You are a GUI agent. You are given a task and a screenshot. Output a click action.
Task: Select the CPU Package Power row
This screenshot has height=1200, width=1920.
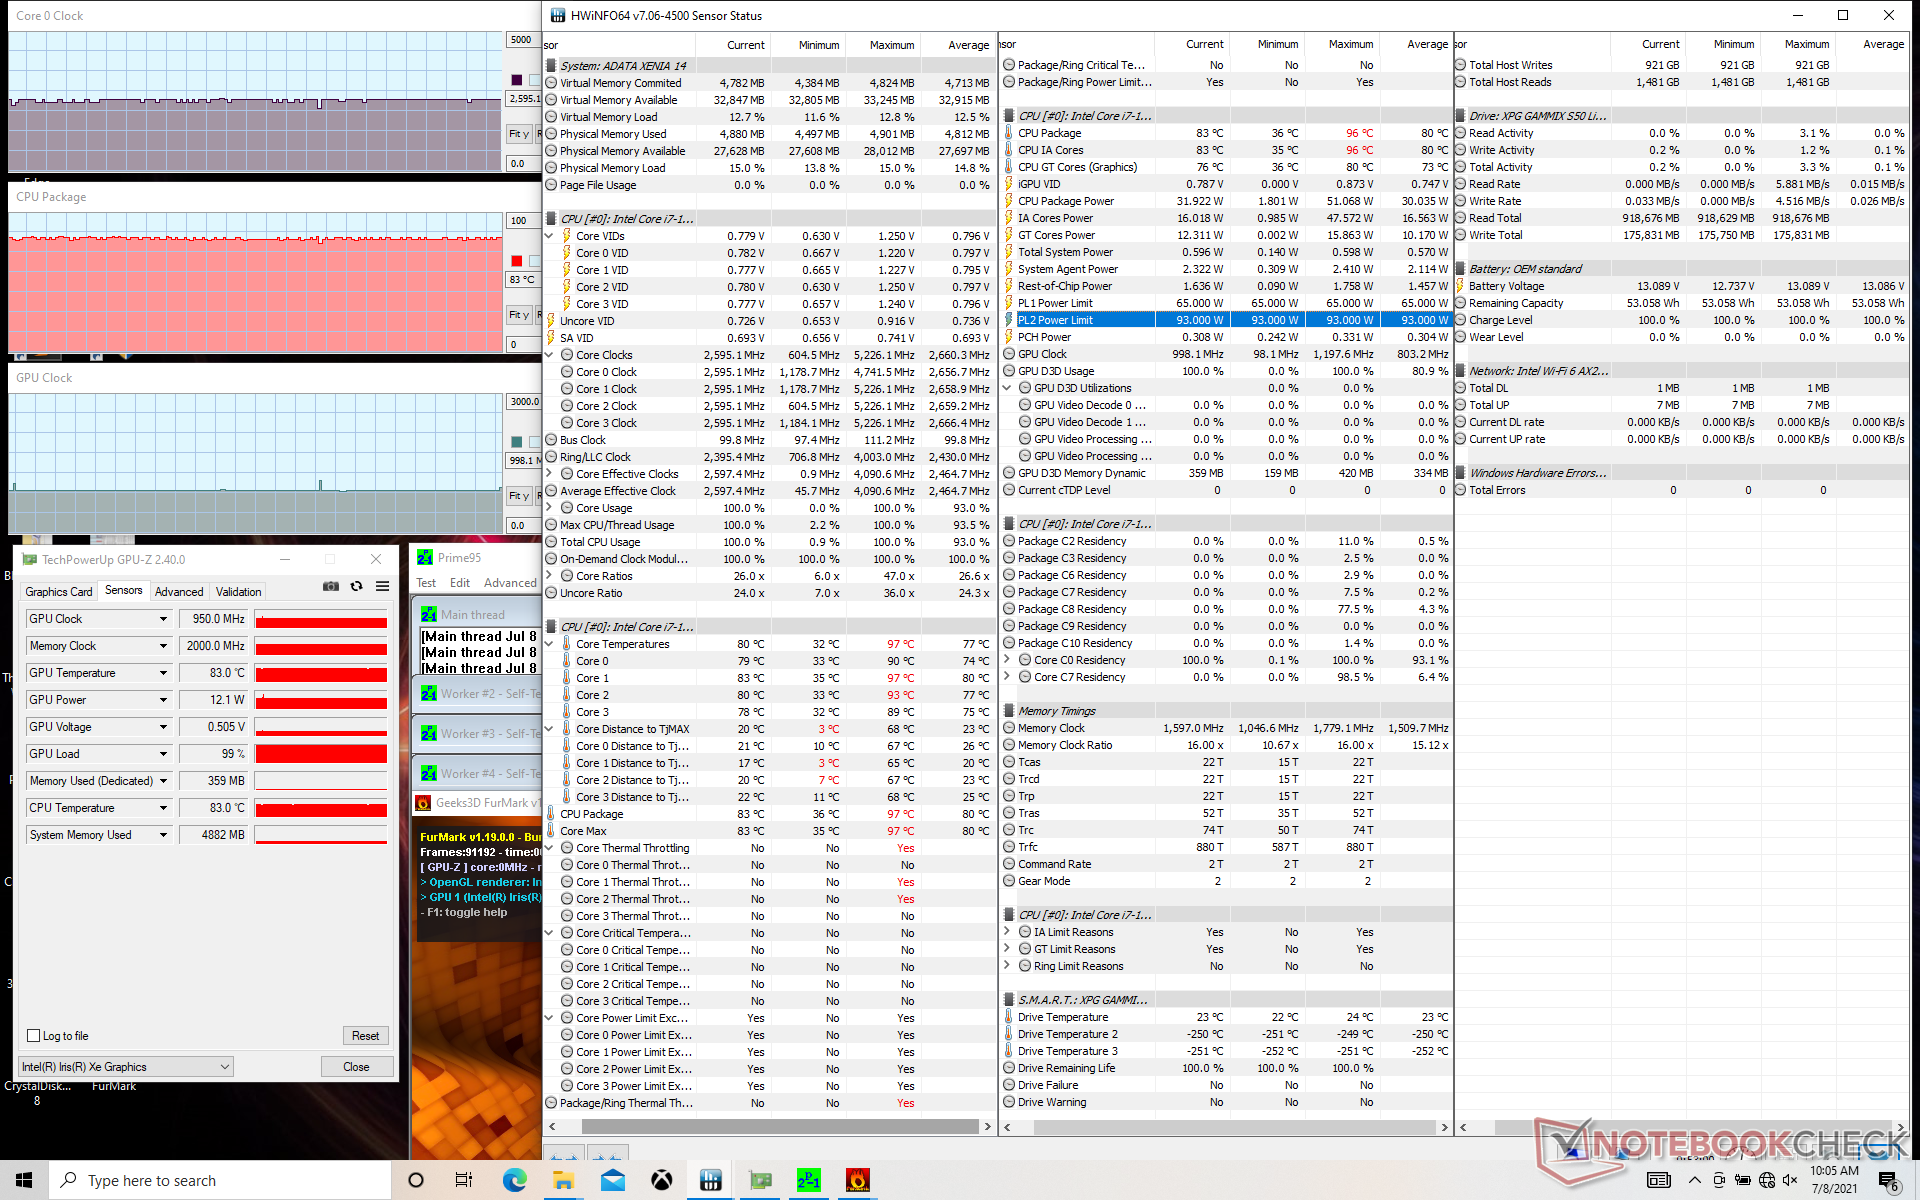point(1226,201)
